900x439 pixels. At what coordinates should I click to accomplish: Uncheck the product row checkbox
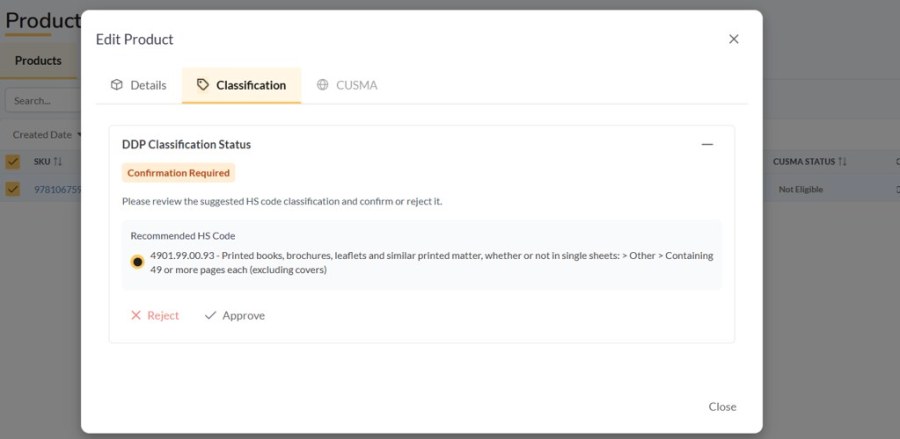click(x=12, y=189)
